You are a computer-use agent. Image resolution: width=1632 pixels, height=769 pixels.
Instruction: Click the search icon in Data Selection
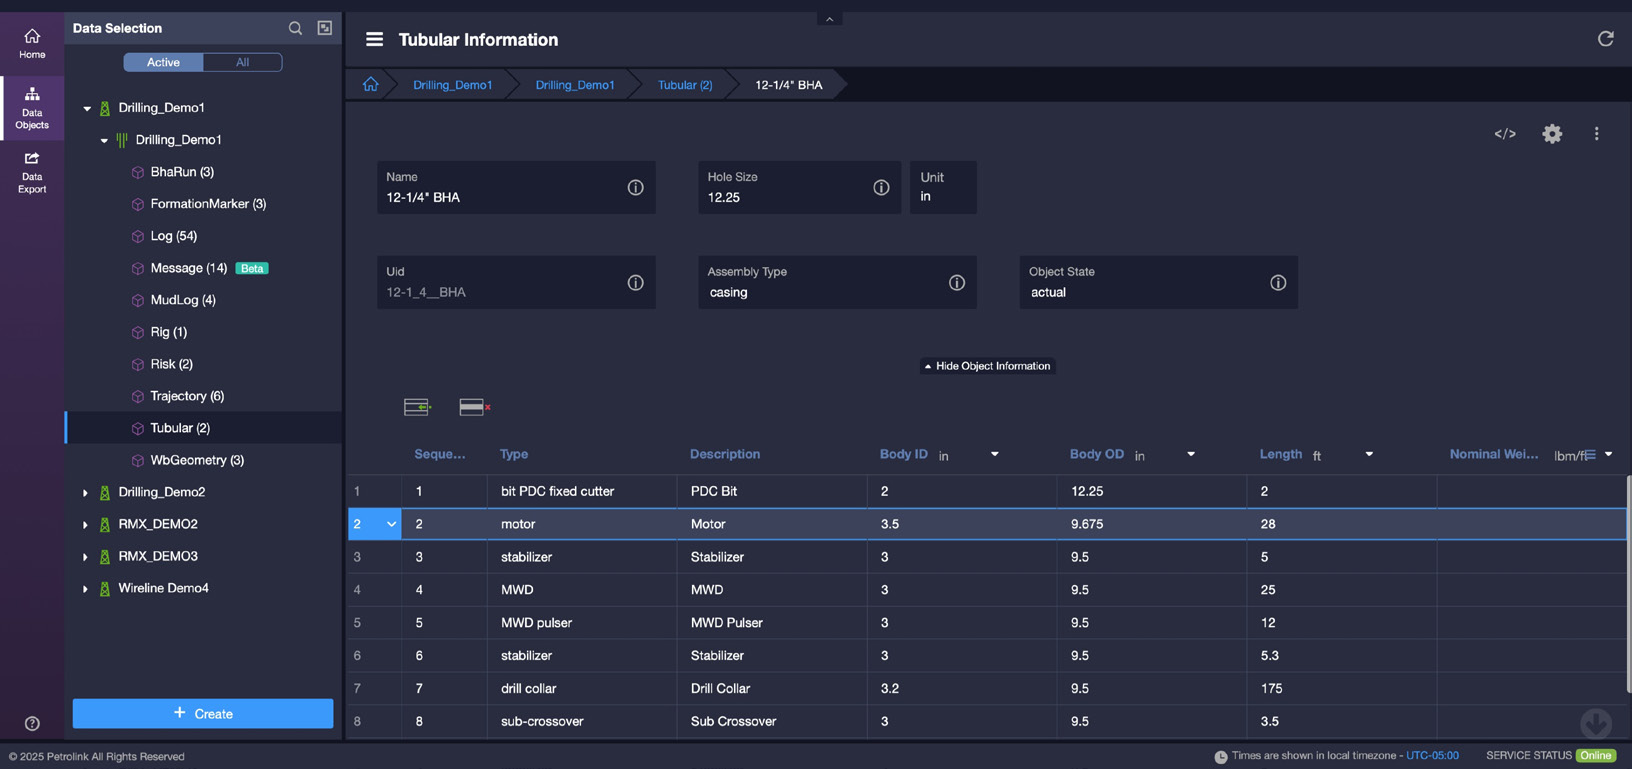[295, 29]
